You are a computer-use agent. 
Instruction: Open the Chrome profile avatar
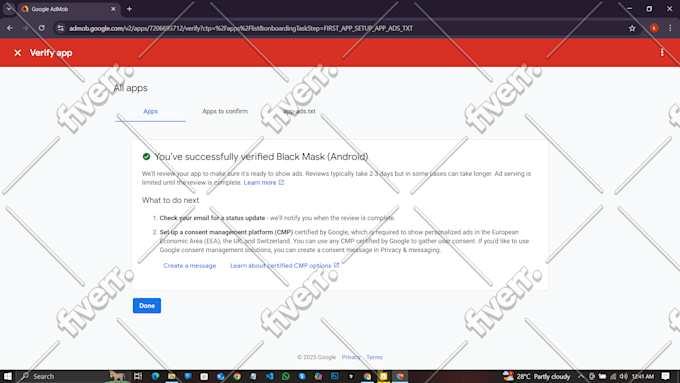click(654, 28)
